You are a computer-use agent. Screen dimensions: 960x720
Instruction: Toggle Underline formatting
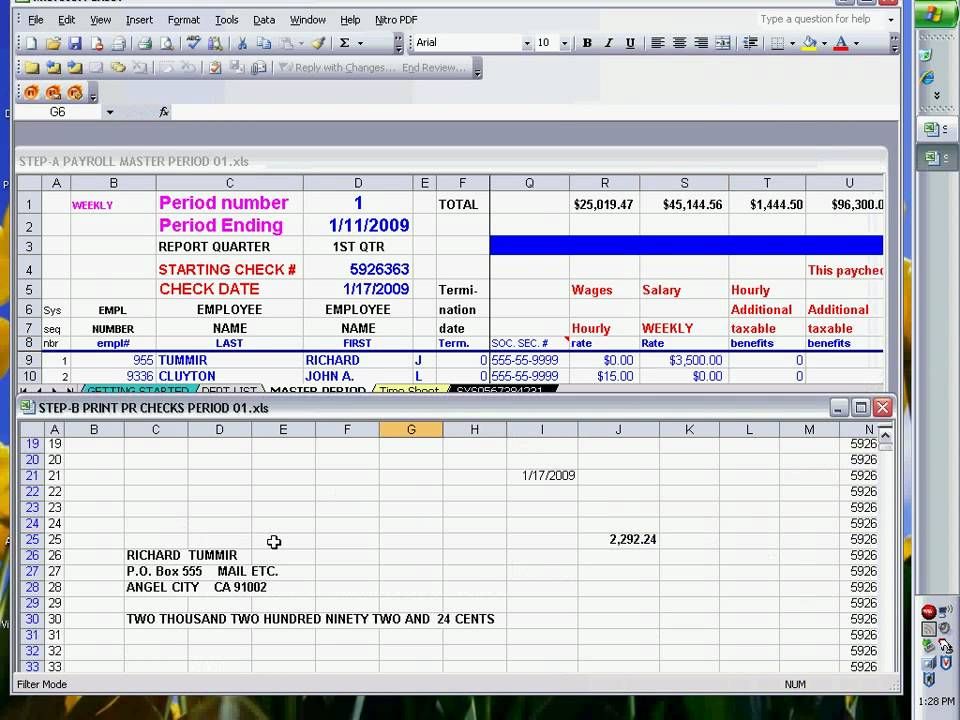tap(630, 43)
